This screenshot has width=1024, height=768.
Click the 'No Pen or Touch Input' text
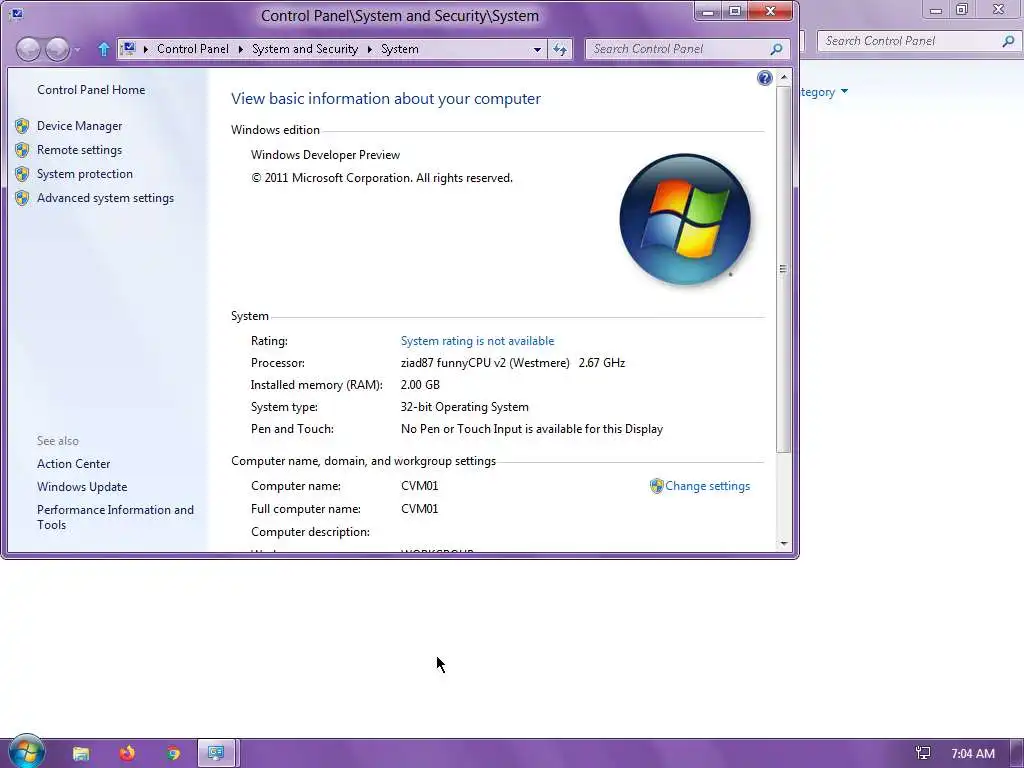pos(532,429)
